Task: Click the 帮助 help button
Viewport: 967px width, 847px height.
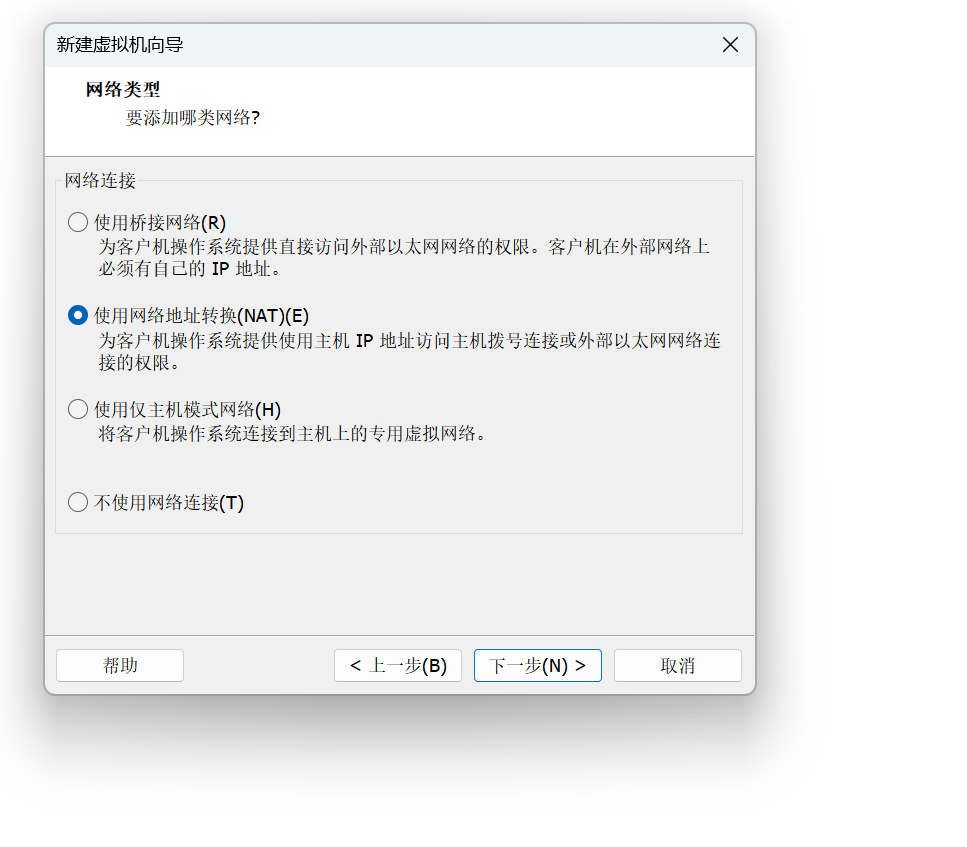Action: coord(120,665)
